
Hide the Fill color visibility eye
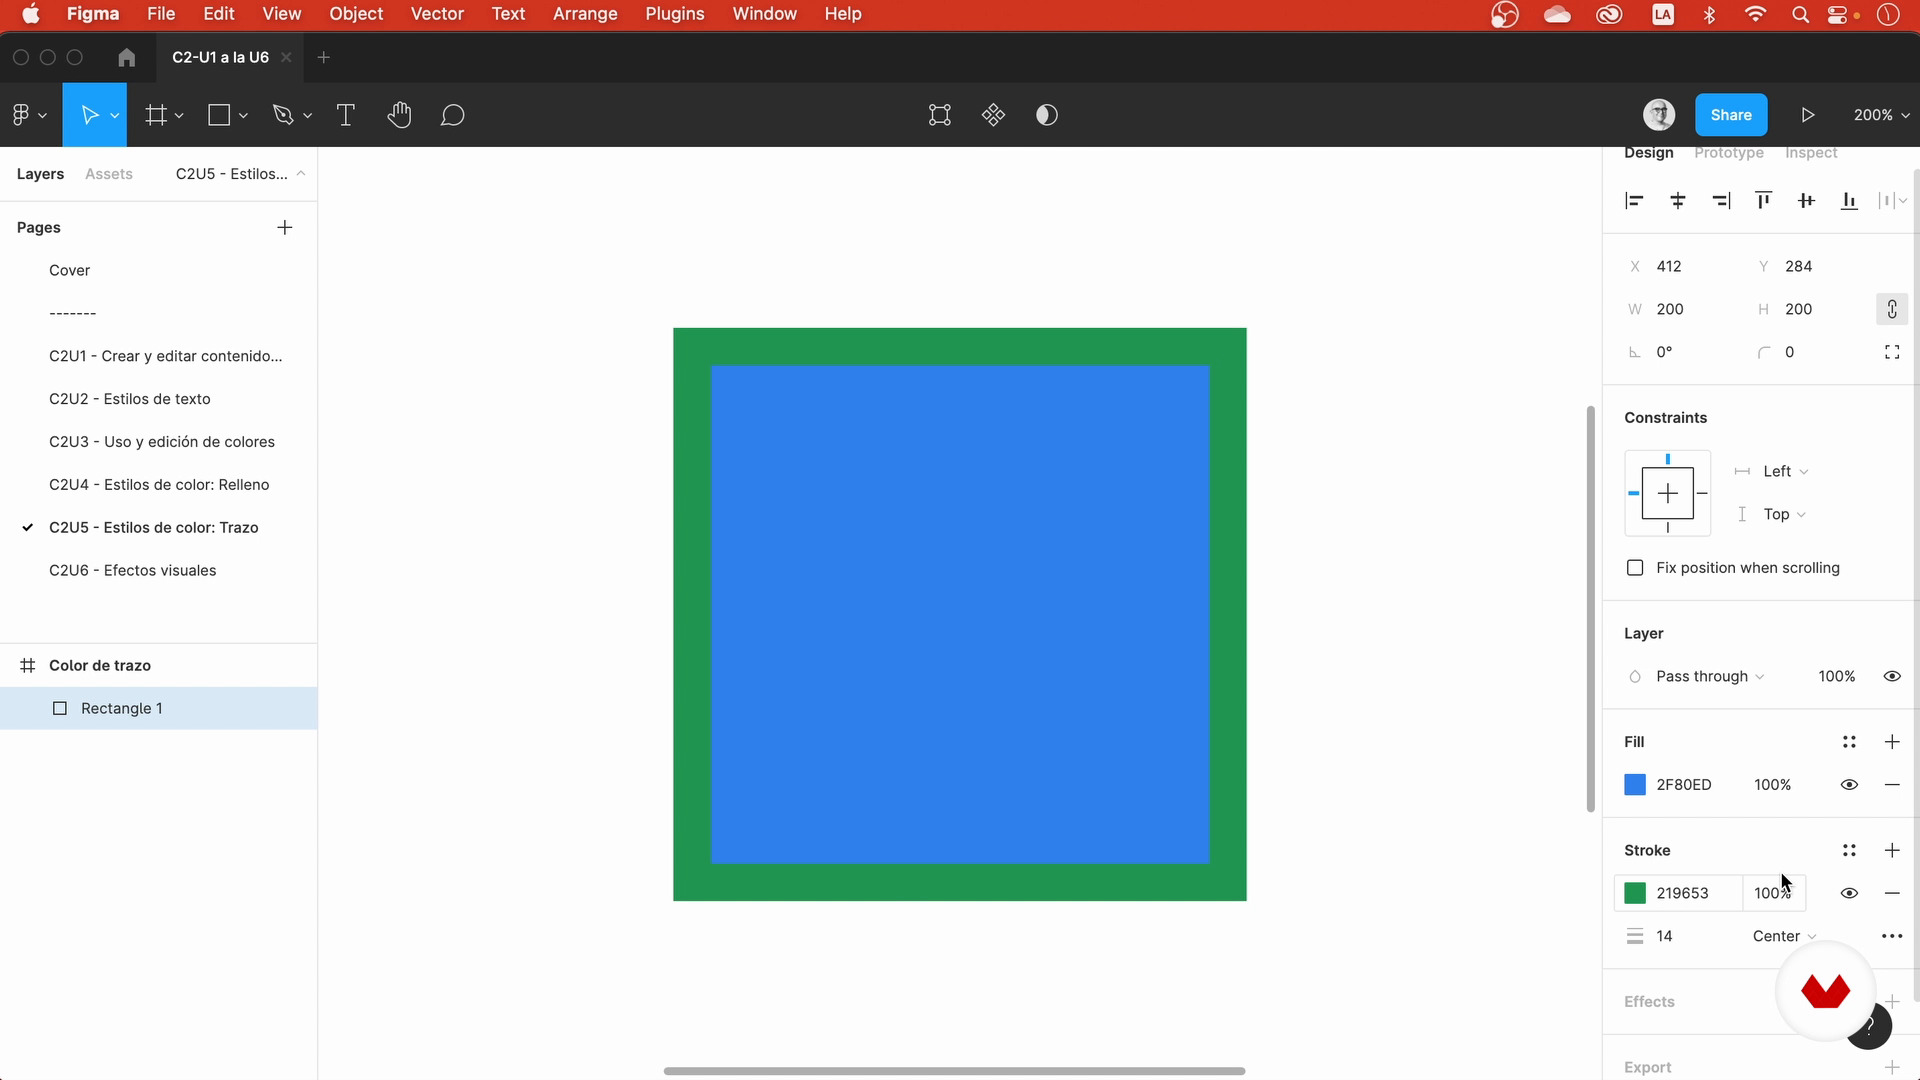(1849, 785)
